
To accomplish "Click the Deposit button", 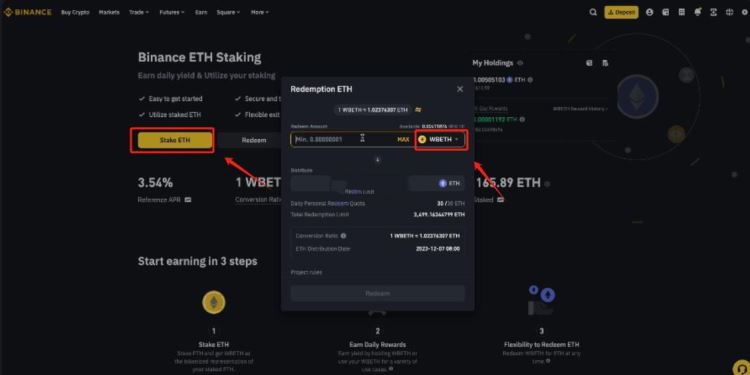I will tap(621, 12).
